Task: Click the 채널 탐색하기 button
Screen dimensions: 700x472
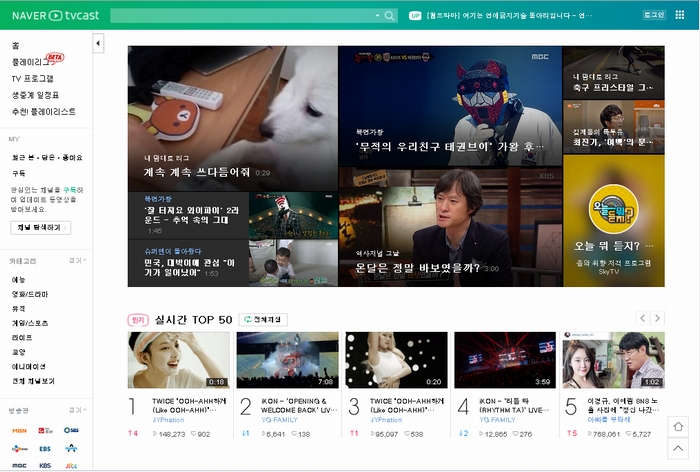Action: pos(41,228)
